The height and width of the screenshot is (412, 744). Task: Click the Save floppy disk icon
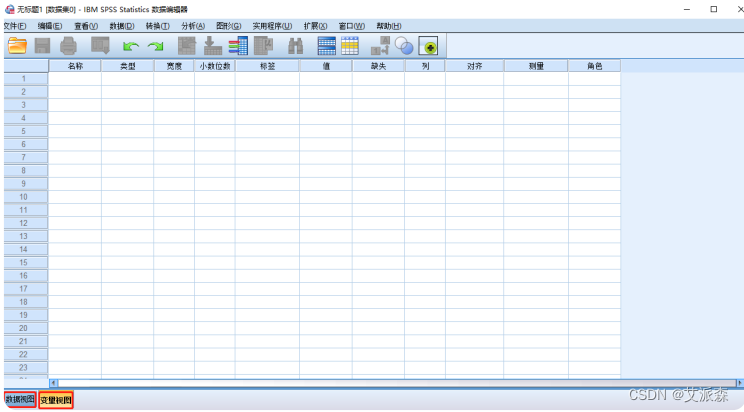42,46
